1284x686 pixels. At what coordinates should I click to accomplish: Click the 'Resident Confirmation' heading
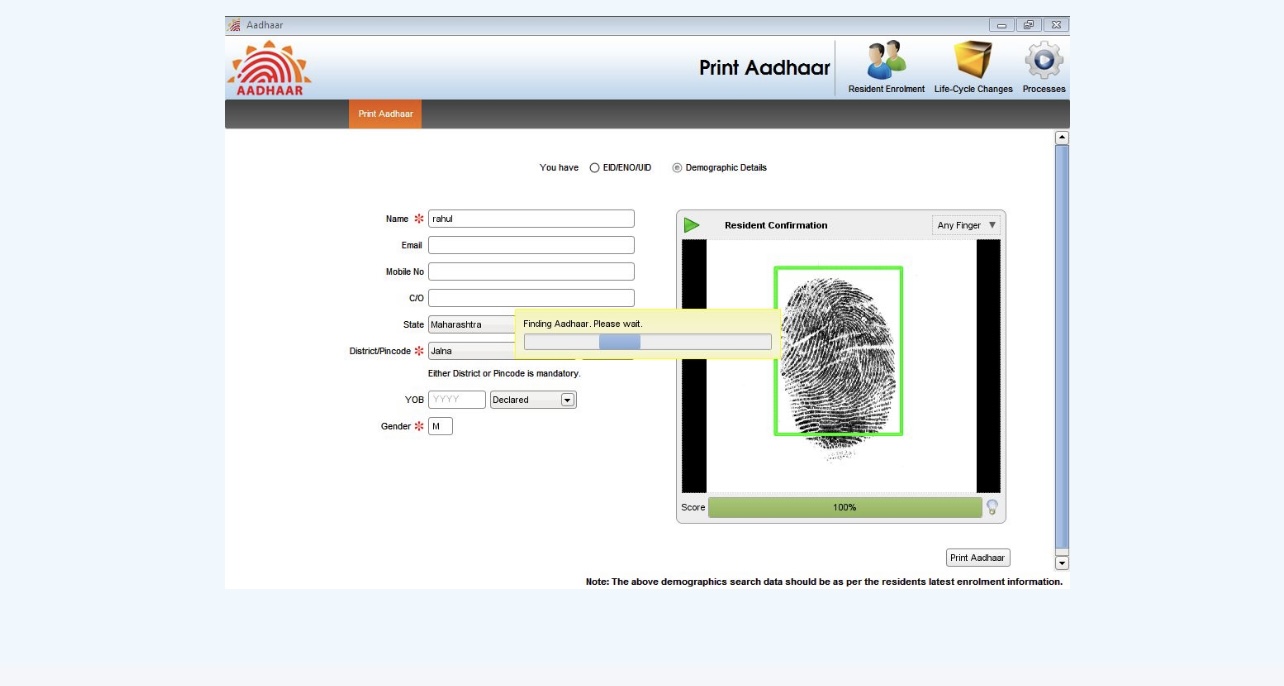pos(776,225)
